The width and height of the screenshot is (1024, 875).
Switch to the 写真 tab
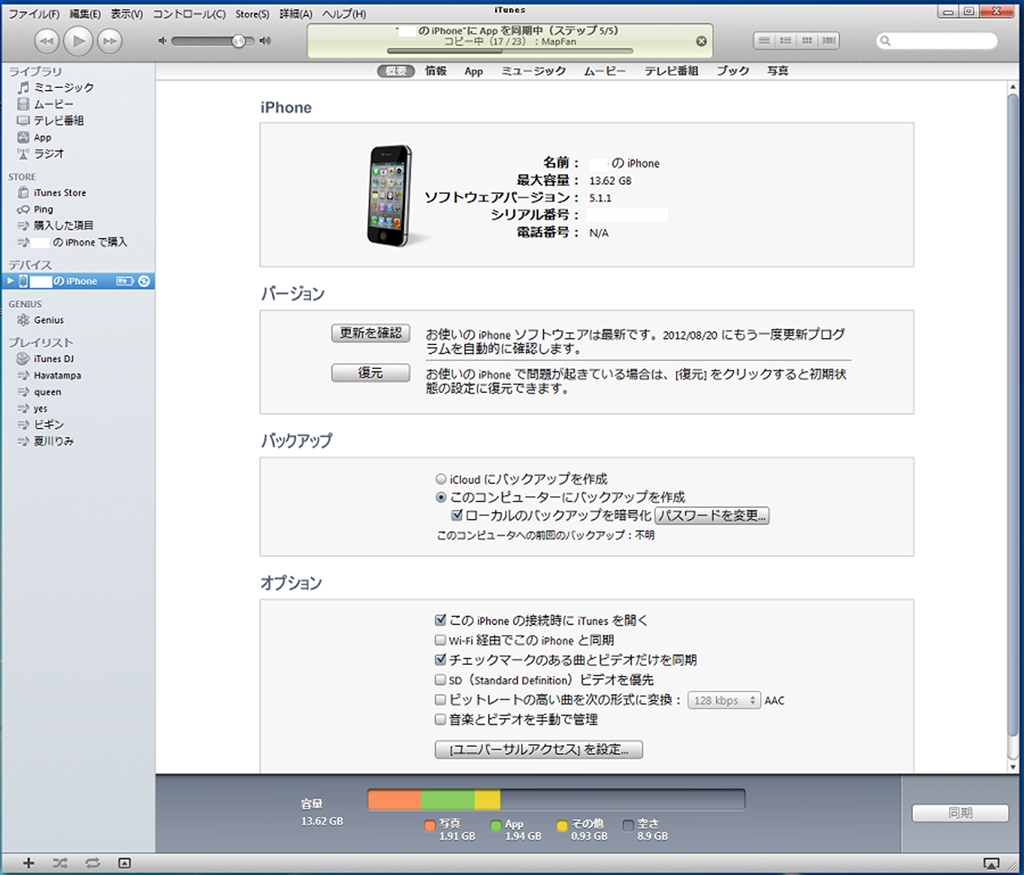777,71
